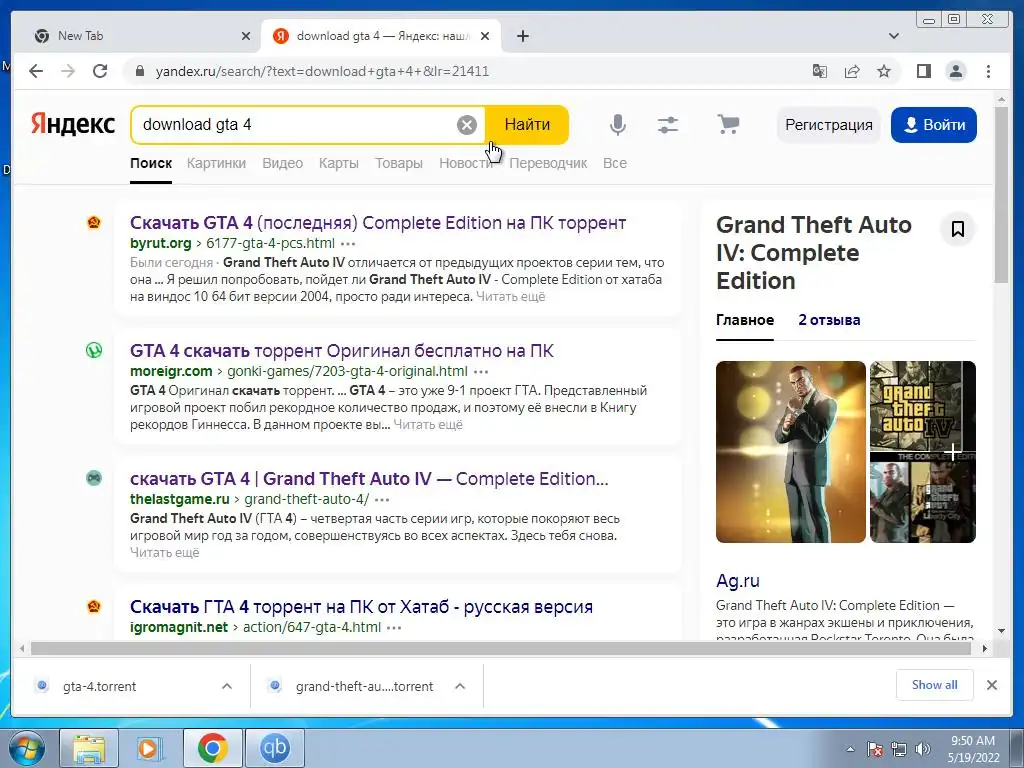Viewport: 1024px width, 768px height.
Task: Select the Поиск search tab
Action: pos(151,163)
